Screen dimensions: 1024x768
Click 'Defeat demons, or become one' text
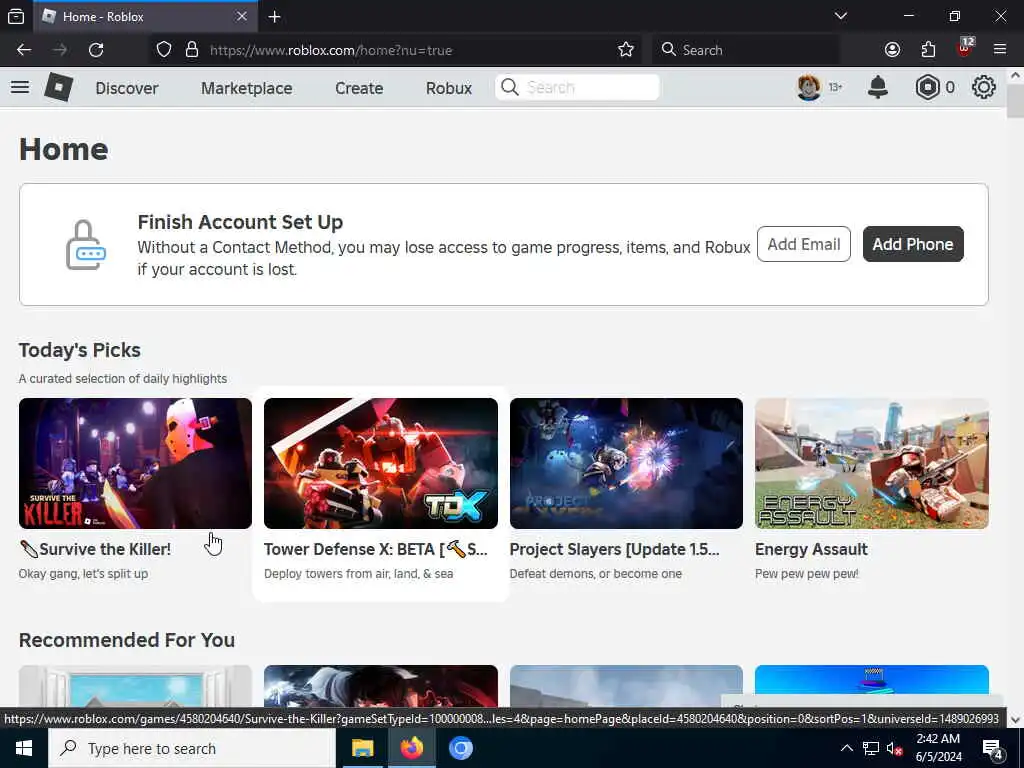coord(596,573)
